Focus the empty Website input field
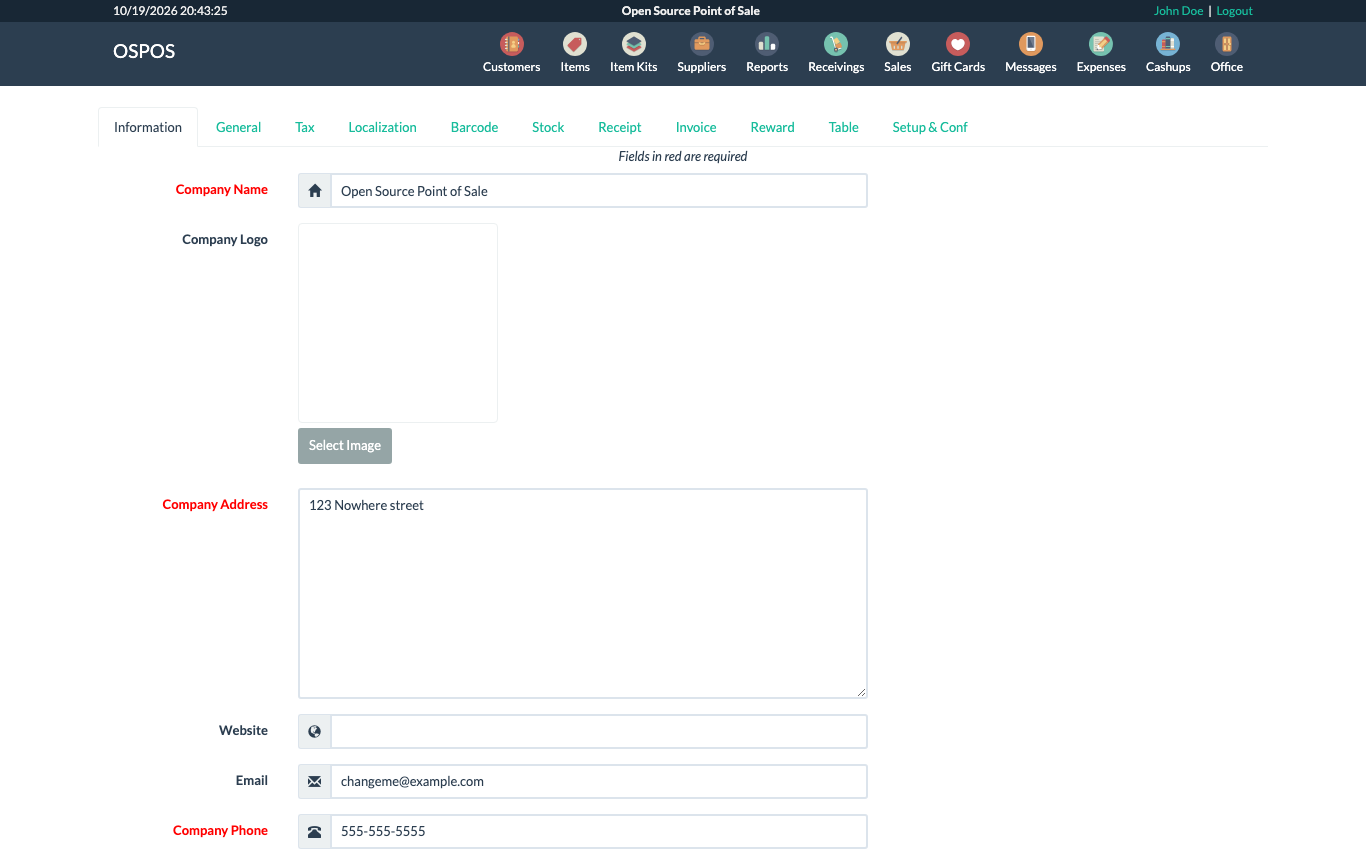This screenshot has width=1366, height=860. click(x=599, y=731)
